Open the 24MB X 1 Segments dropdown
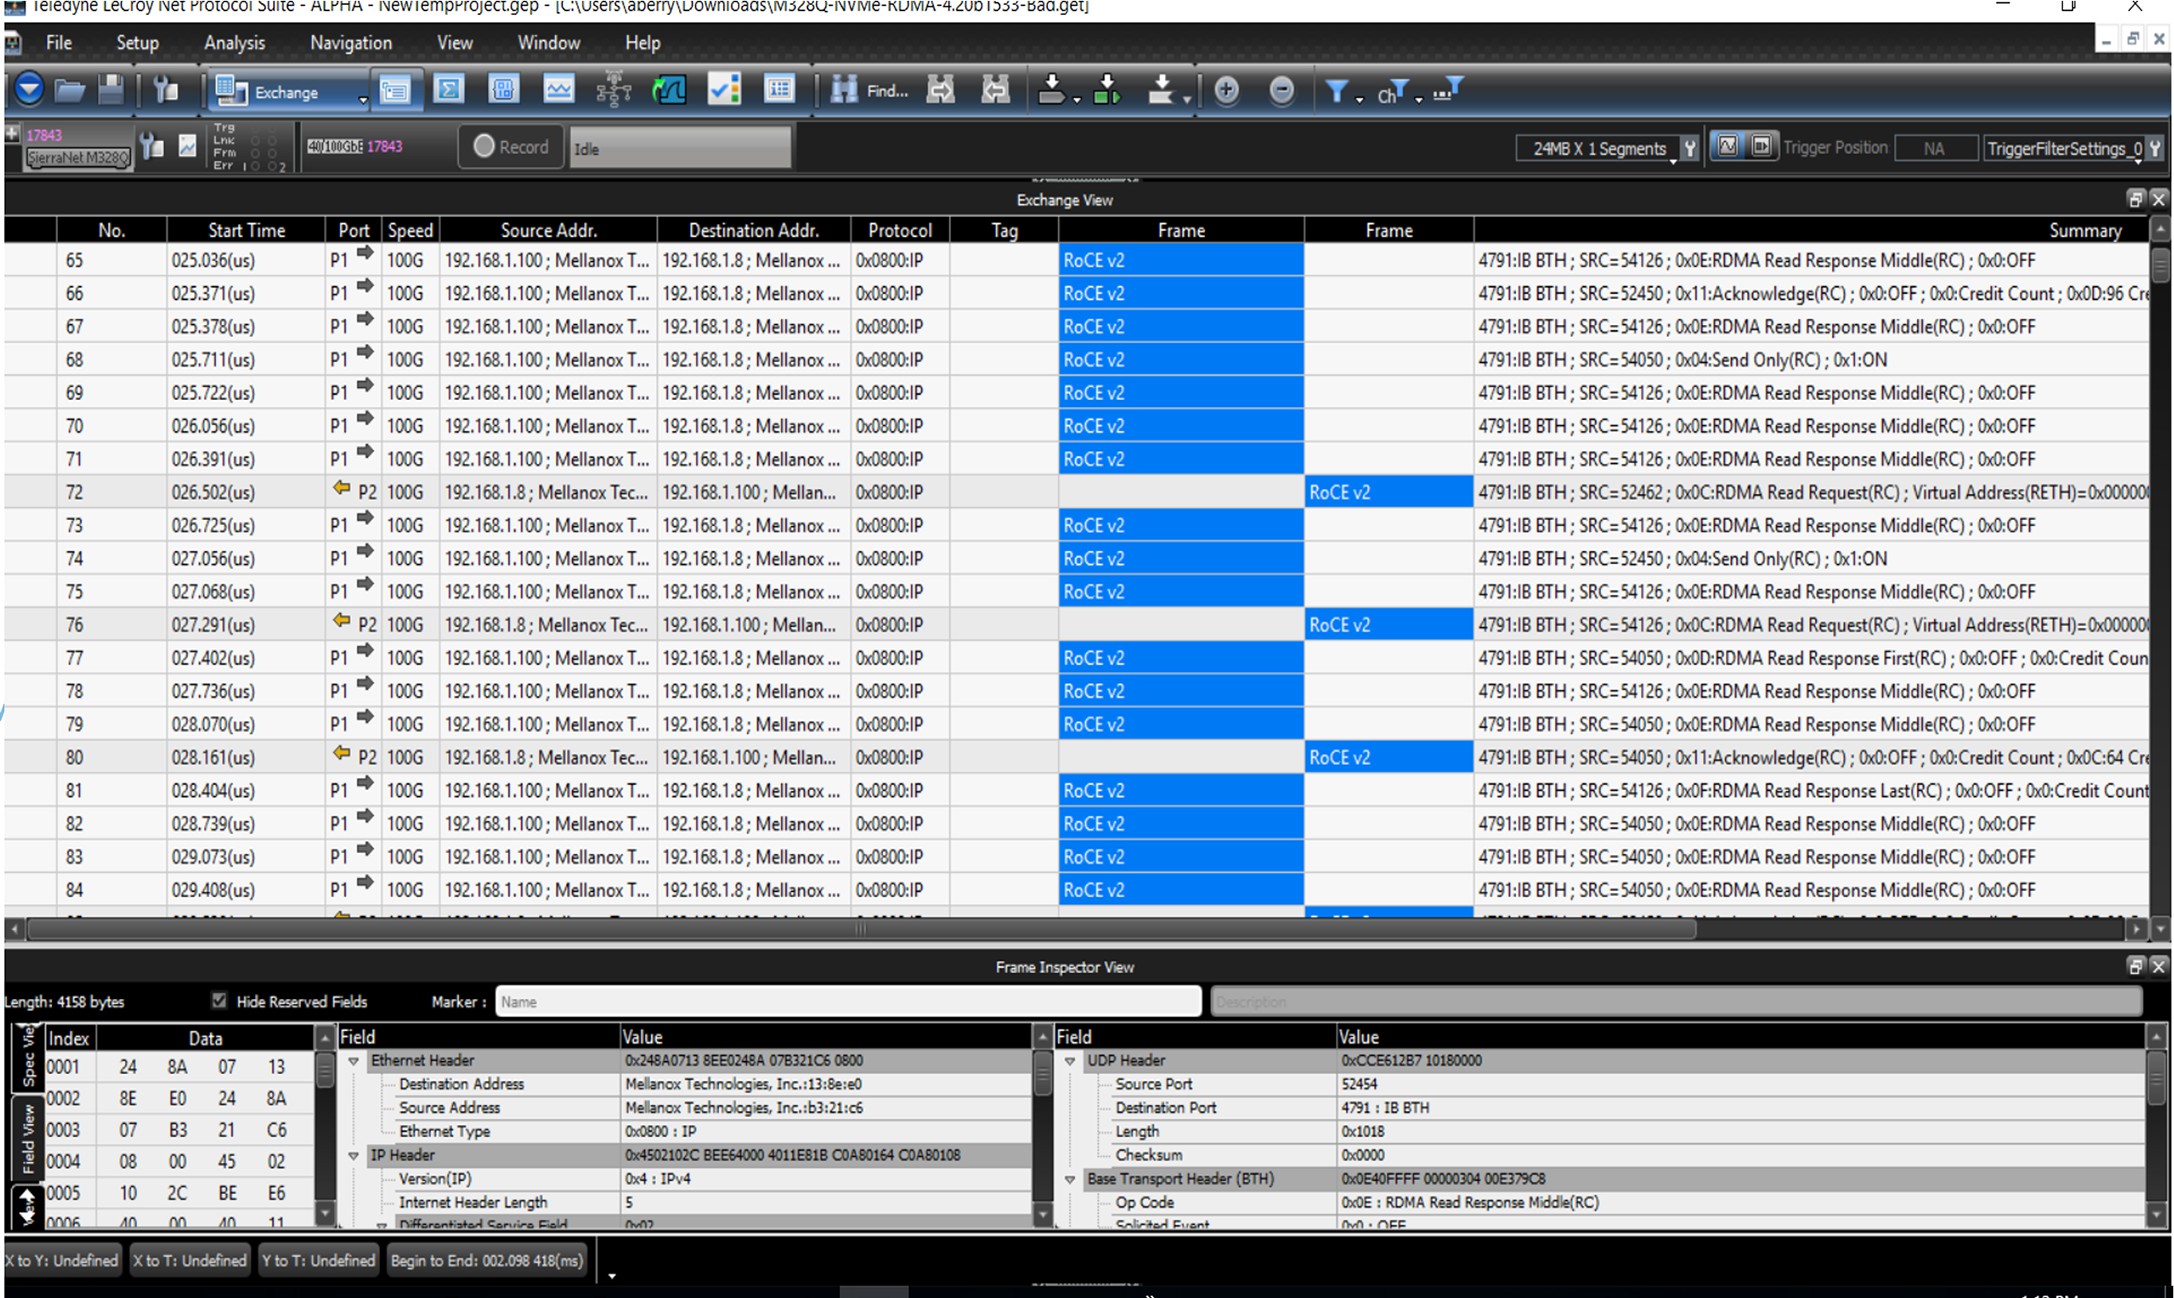 coord(1672,160)
